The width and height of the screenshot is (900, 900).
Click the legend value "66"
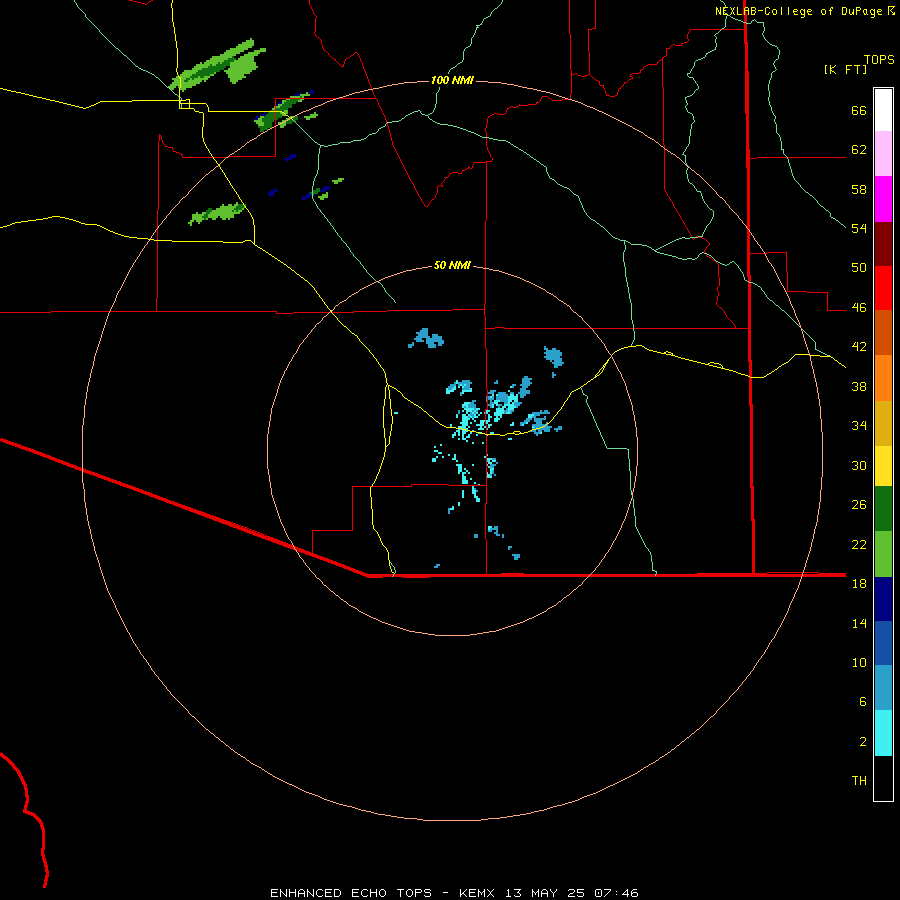pos(859,111)
